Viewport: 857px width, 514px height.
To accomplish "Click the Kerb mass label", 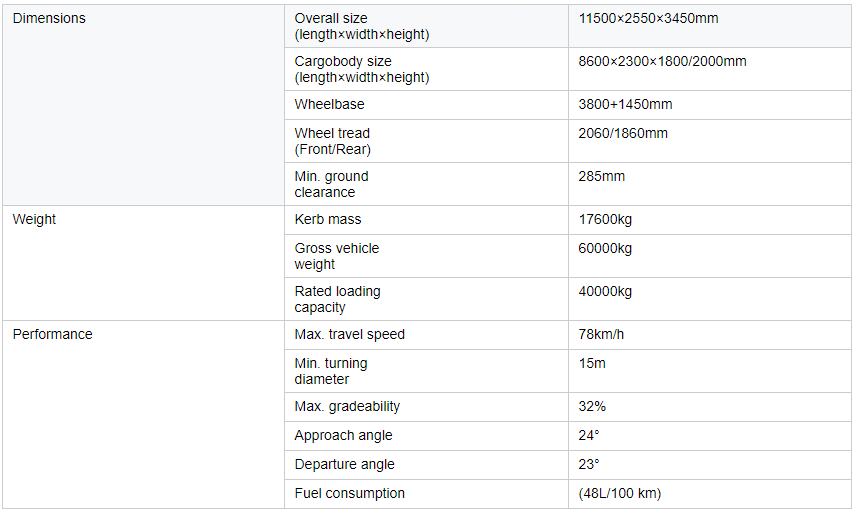I will (328, 219).
